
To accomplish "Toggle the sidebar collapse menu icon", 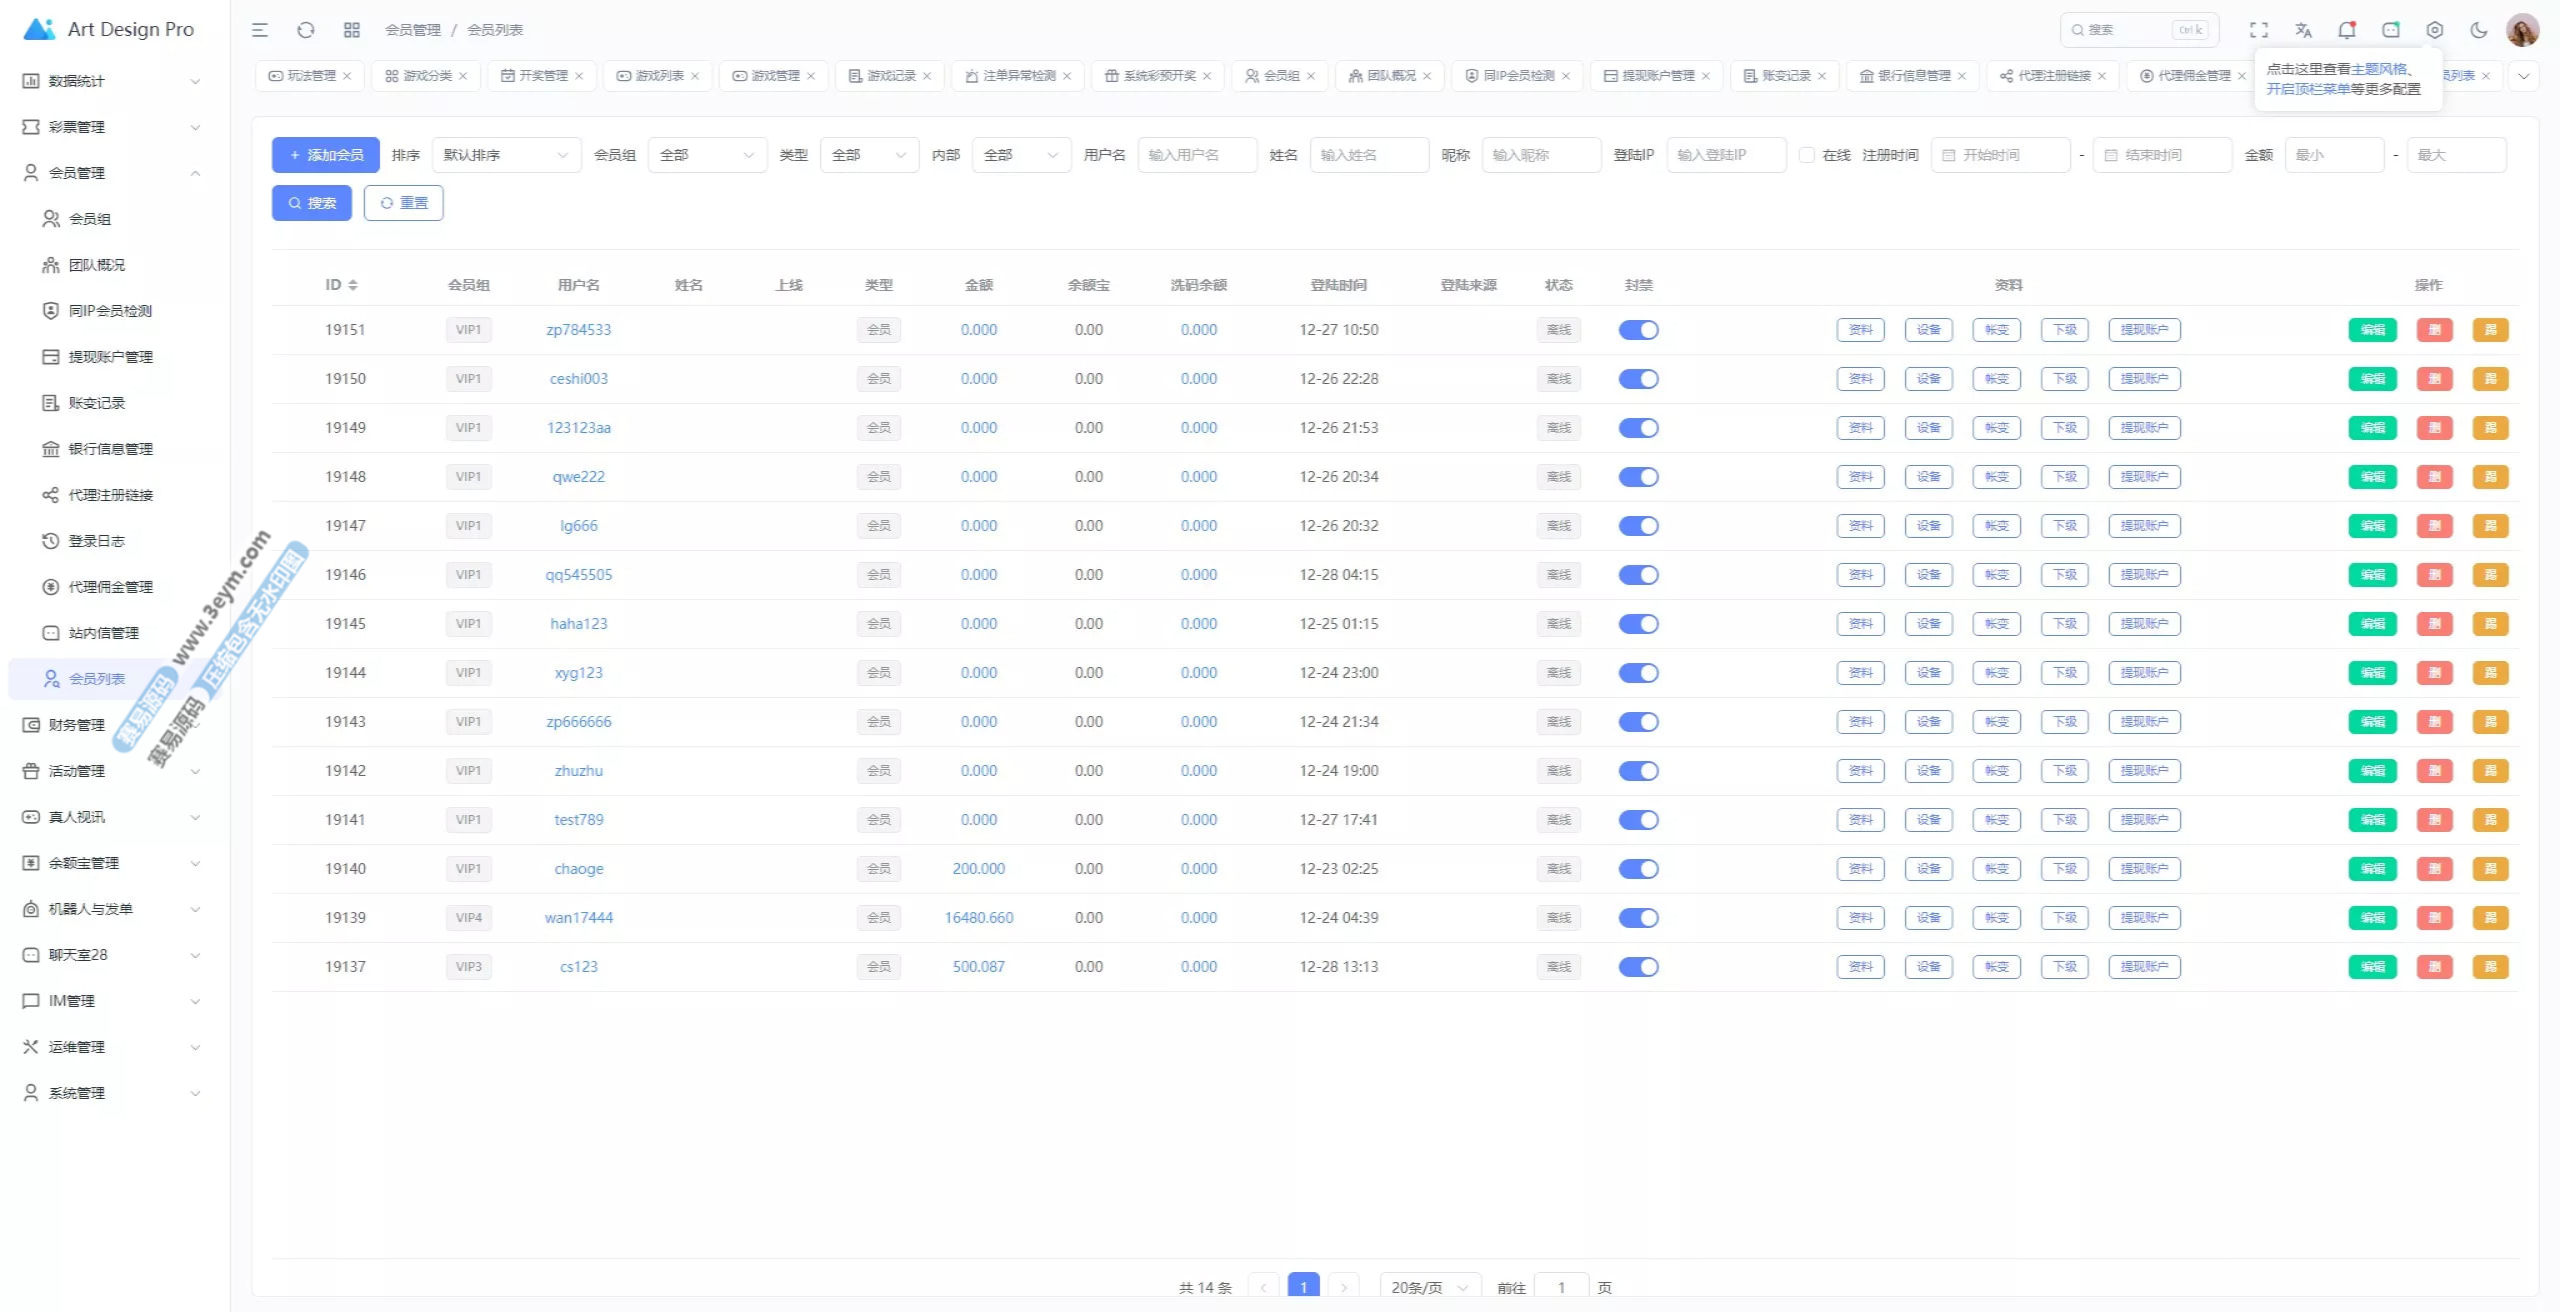I will pos(260,30).
